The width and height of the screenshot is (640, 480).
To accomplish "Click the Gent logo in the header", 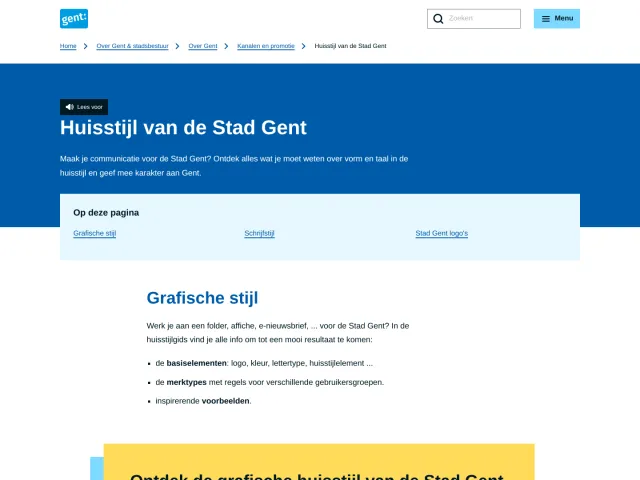I will tap(74, 19).
